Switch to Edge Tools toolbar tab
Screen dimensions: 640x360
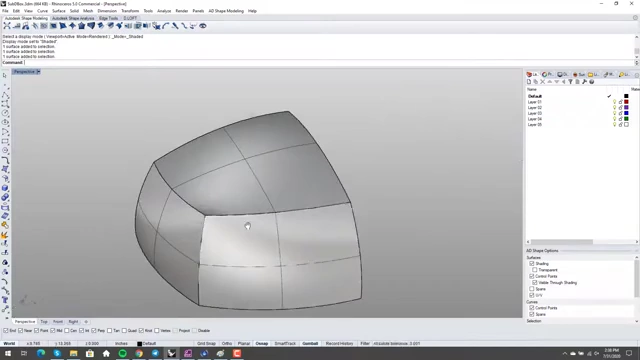[109, 18]
